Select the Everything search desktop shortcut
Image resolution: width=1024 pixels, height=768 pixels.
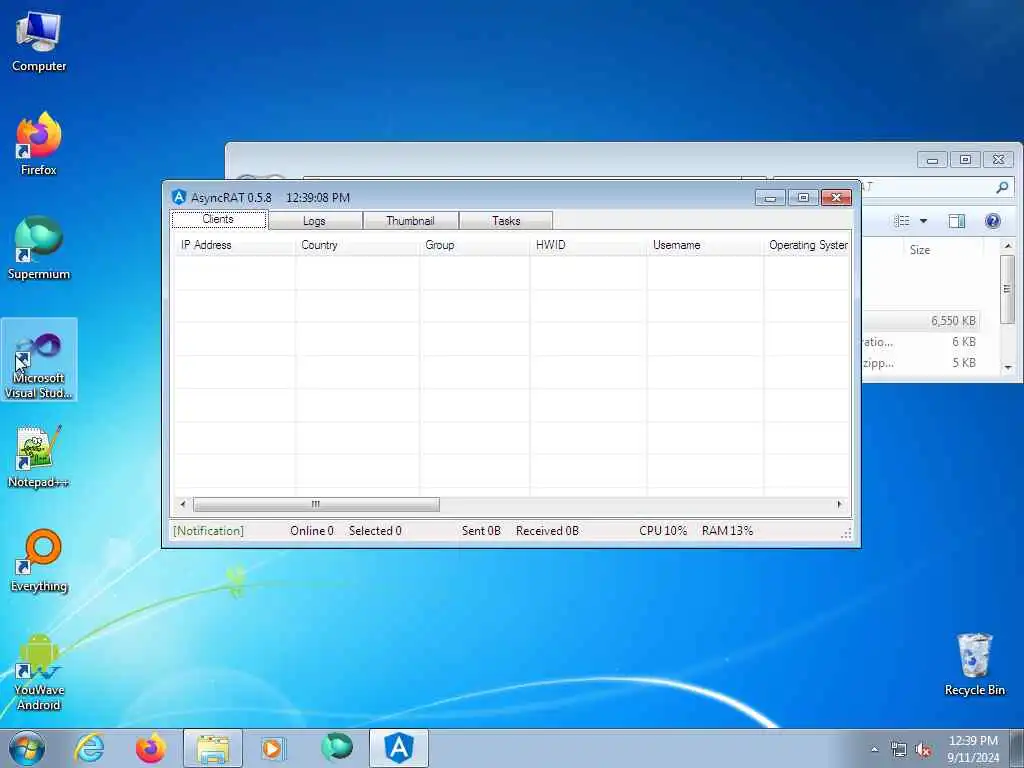pos(39,560)
